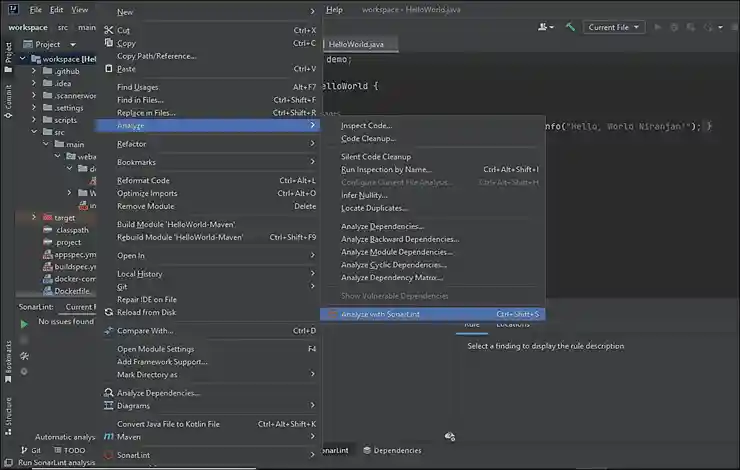The image size is (740, 470).
Task: Select Run Inspection by Name
Action: 432,169
